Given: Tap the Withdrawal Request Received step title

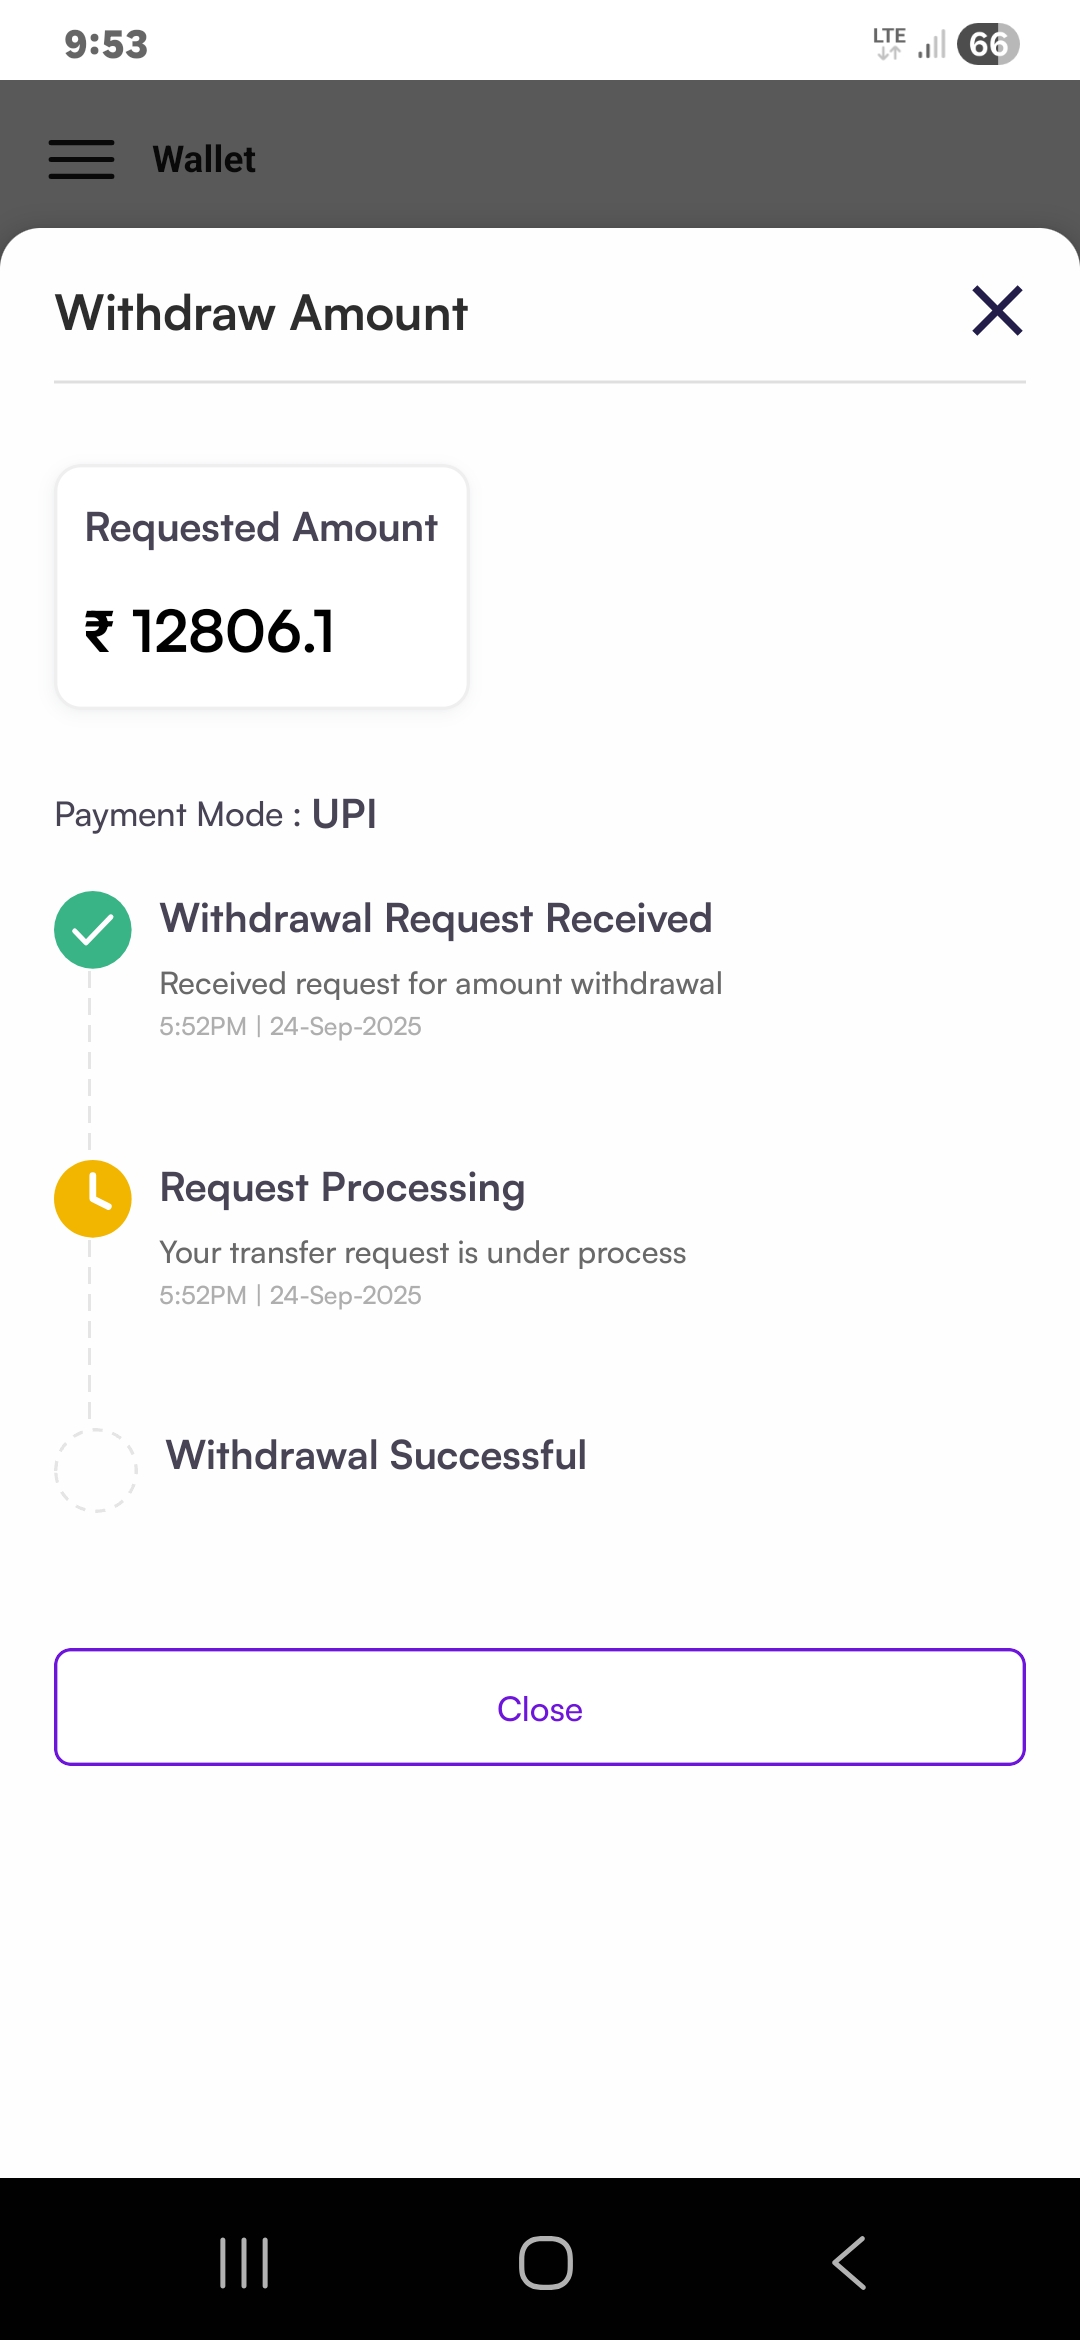Looking at the screenshot, I should pyautogui.click(x=436, y=918).
